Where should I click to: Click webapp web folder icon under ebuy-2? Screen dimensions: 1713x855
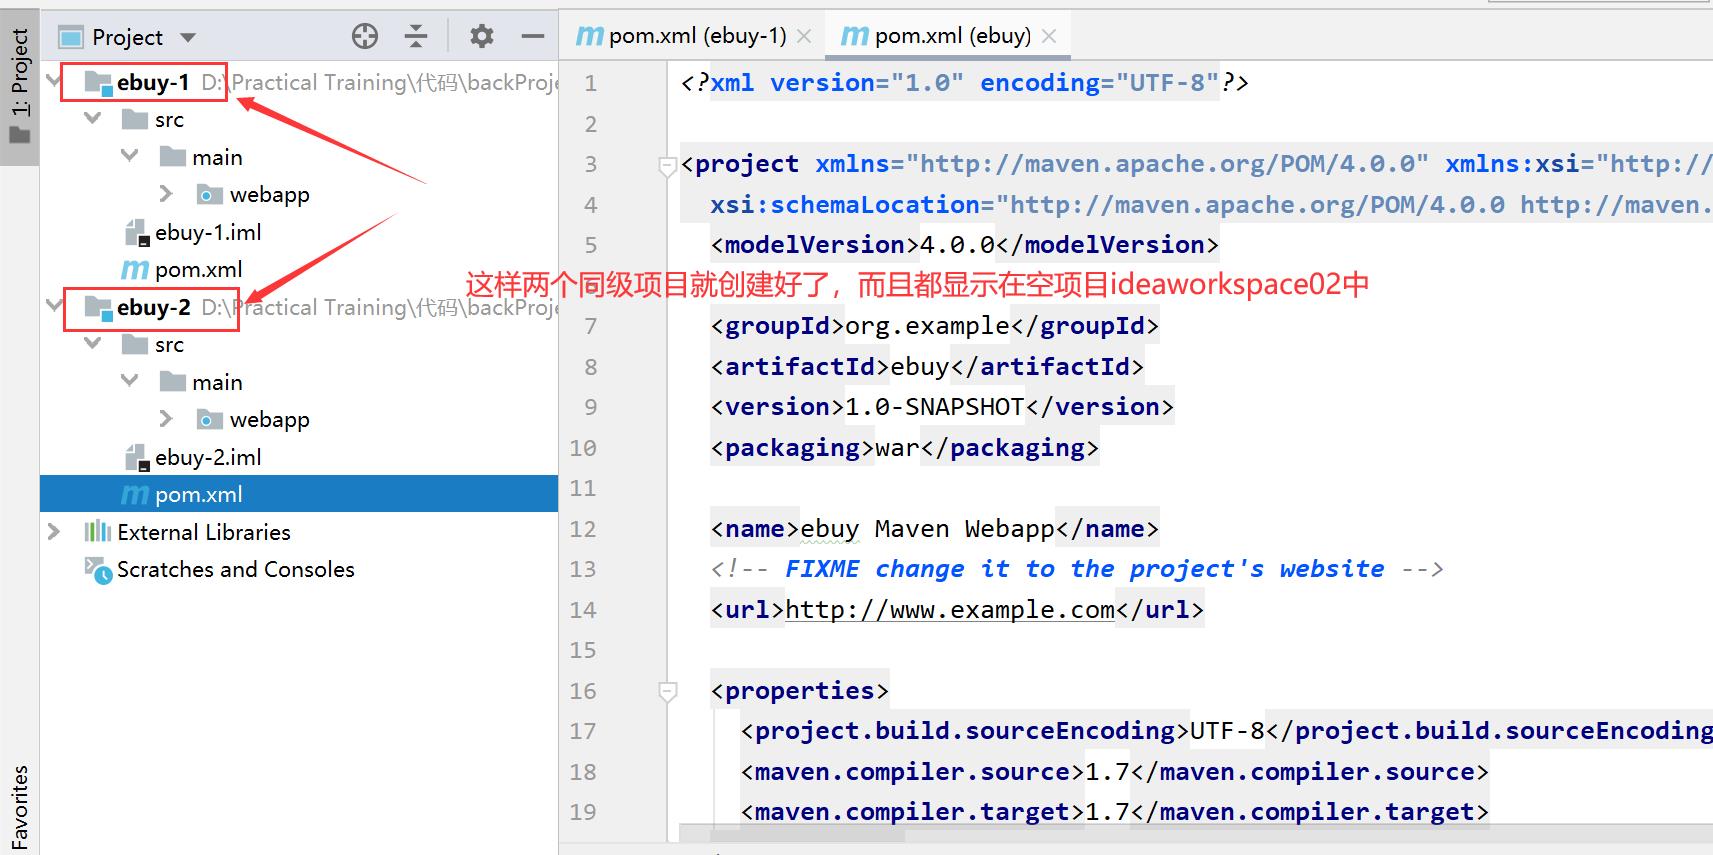point(210,419)
